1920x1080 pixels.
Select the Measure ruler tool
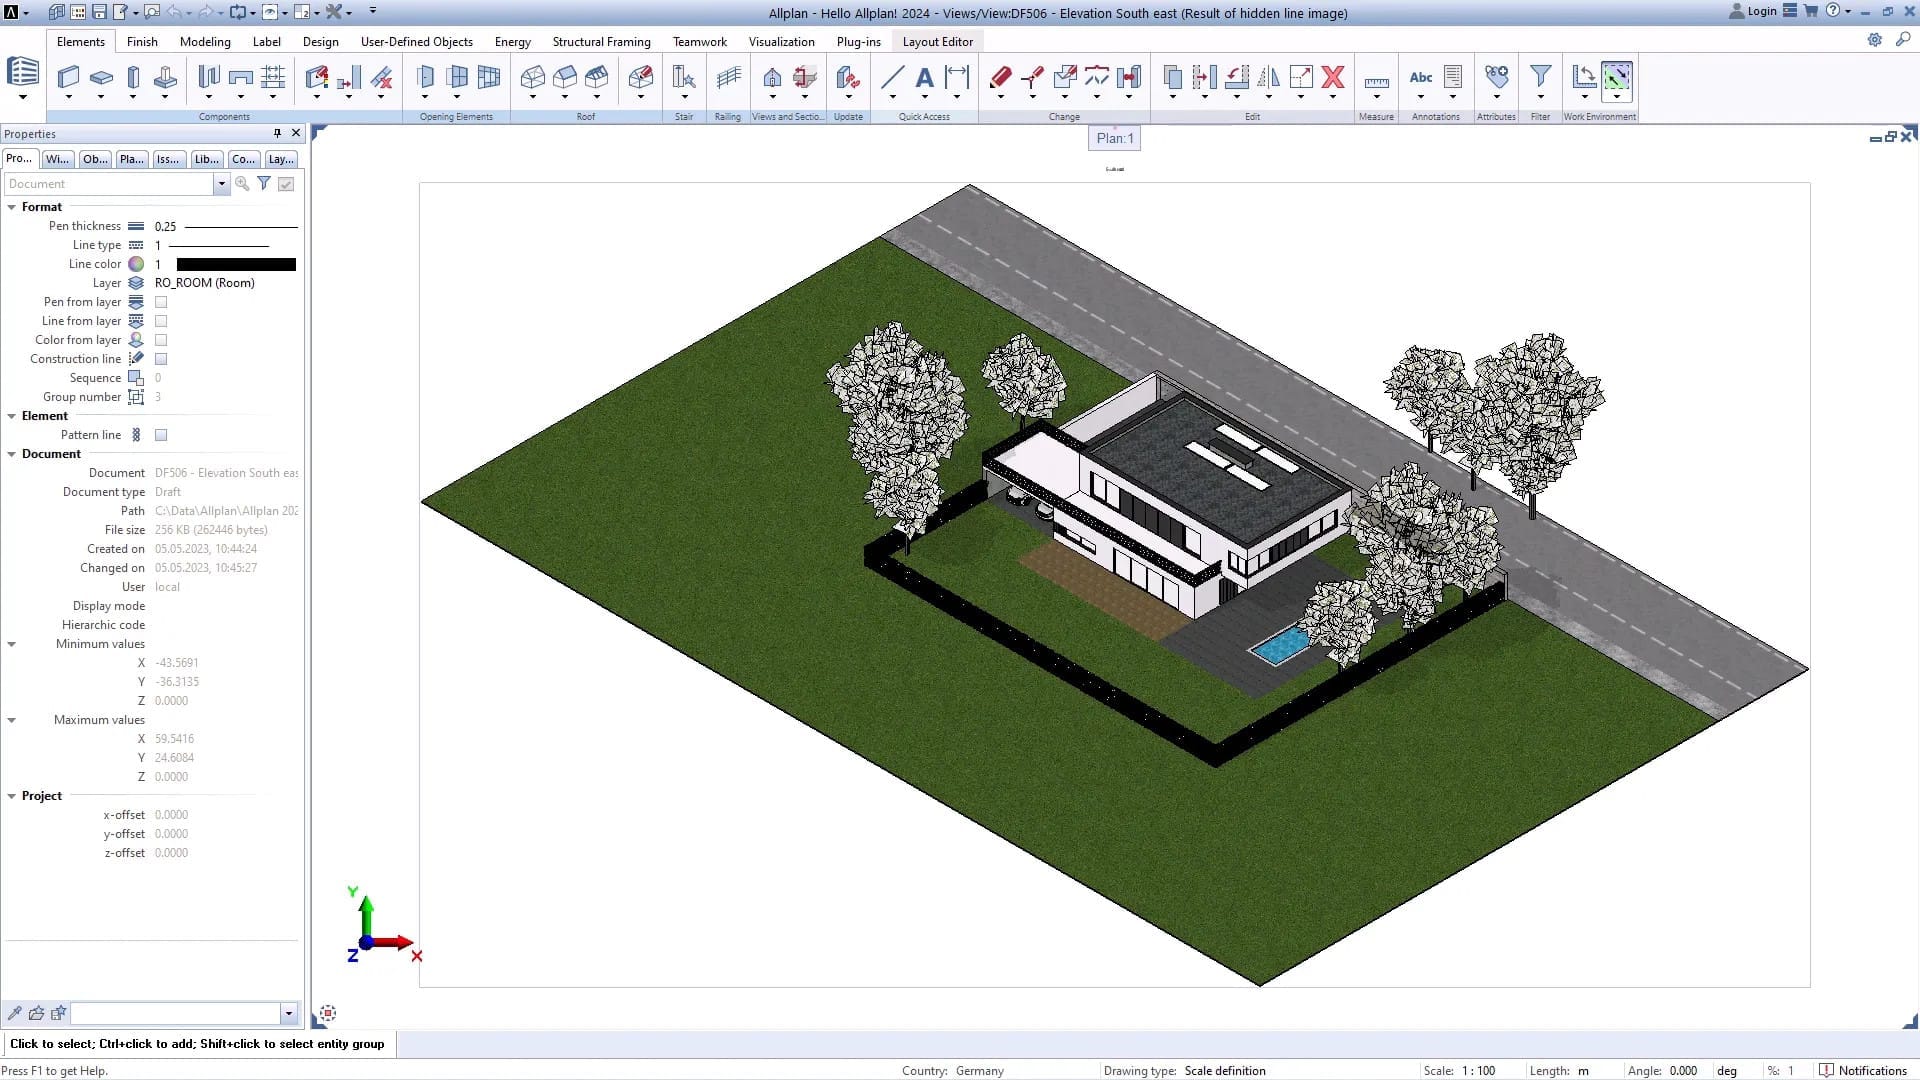pos(1376,82)
